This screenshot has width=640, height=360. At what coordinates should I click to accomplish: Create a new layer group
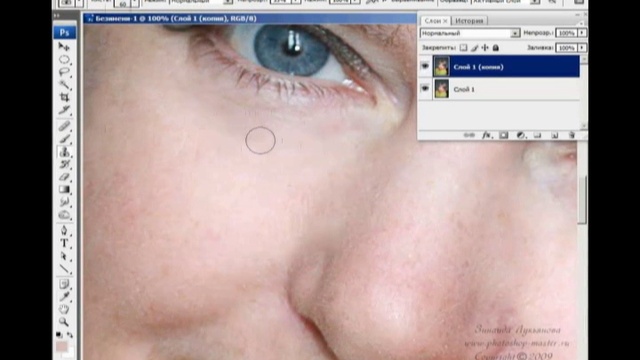(538, 135)
